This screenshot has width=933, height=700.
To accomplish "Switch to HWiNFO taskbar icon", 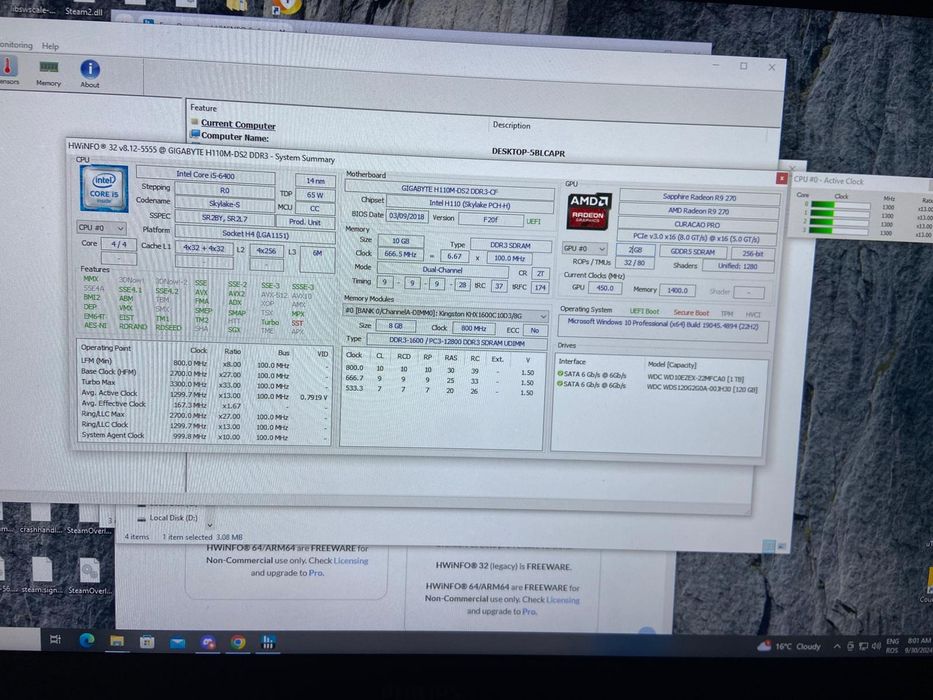I will (x=268, y=642).
